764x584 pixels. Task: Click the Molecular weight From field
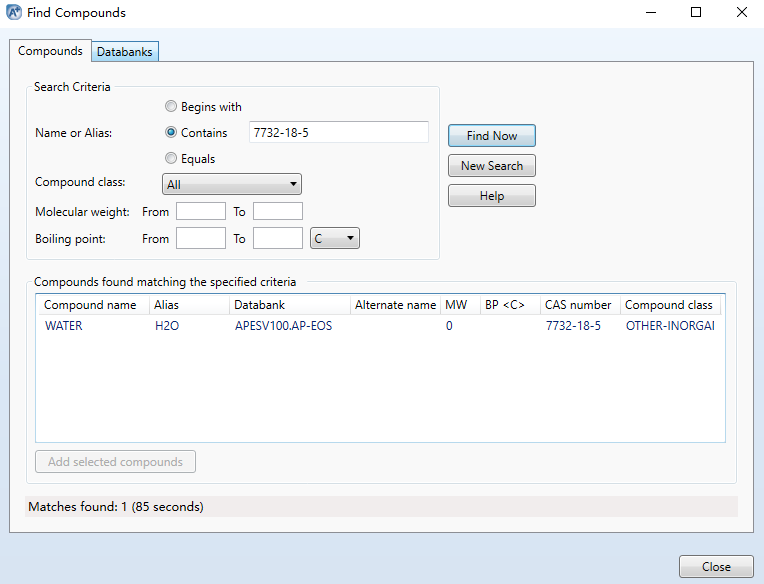(201, 211)
